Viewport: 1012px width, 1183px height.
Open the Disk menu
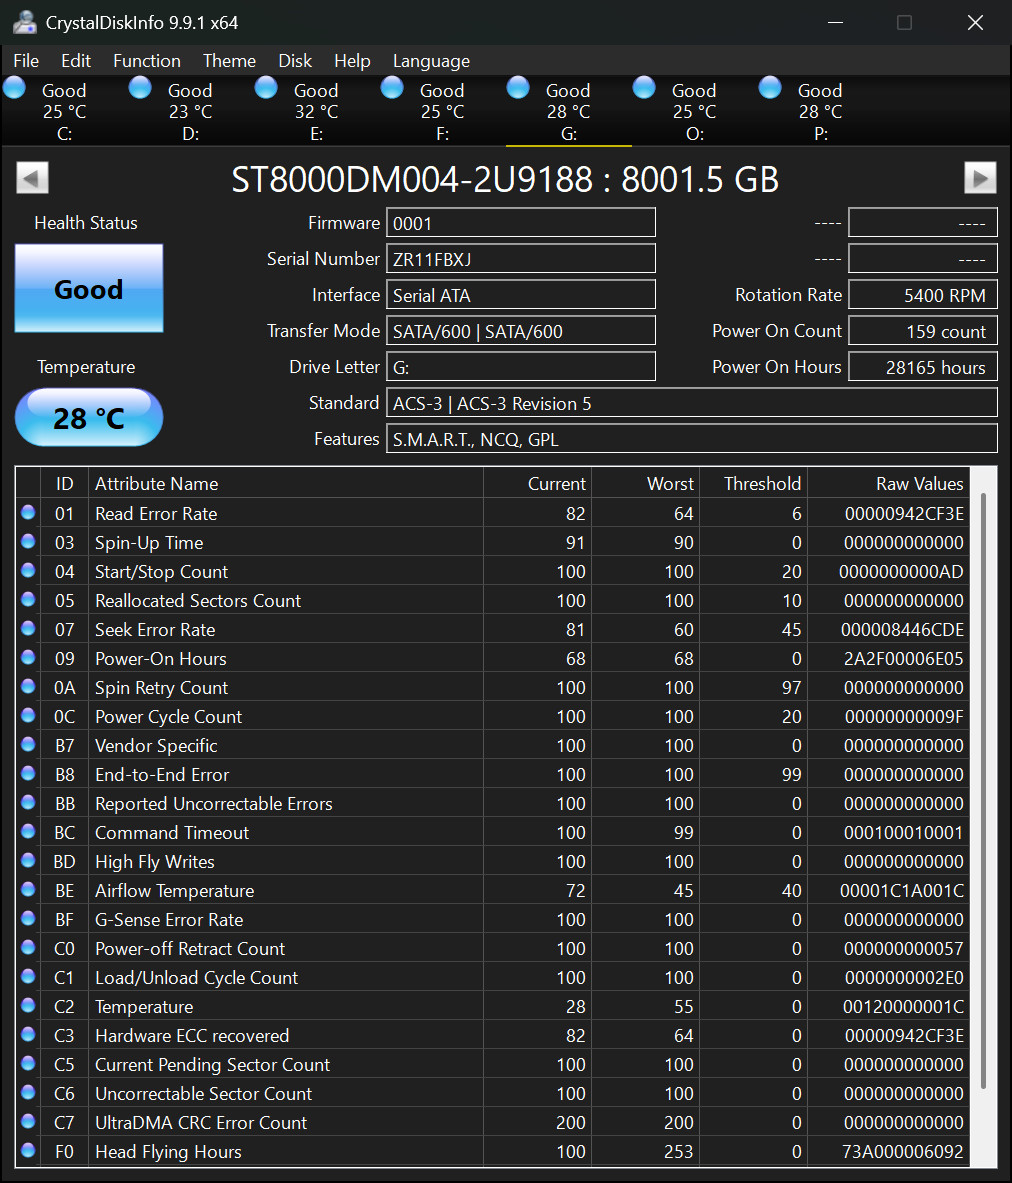click(295, 61)
